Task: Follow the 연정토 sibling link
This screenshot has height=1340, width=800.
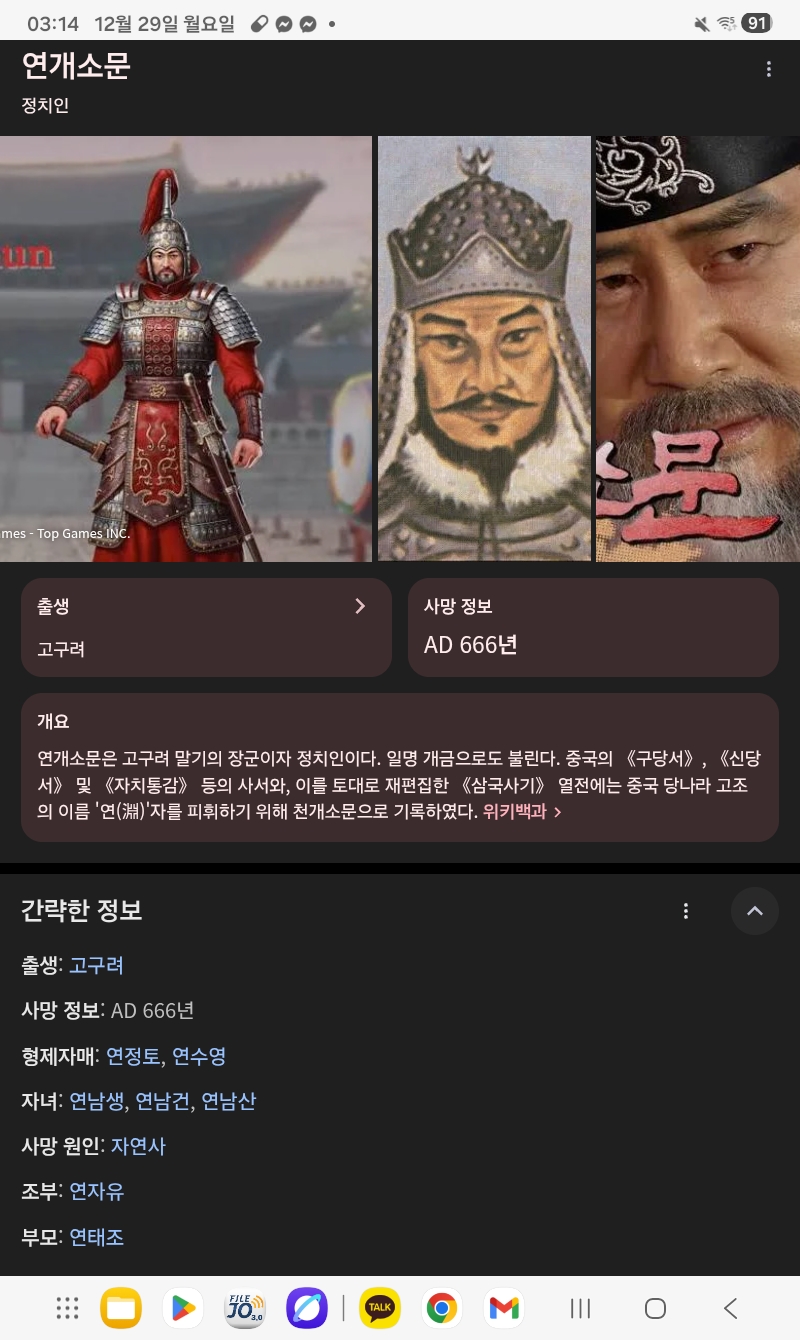Action: 133,1056
